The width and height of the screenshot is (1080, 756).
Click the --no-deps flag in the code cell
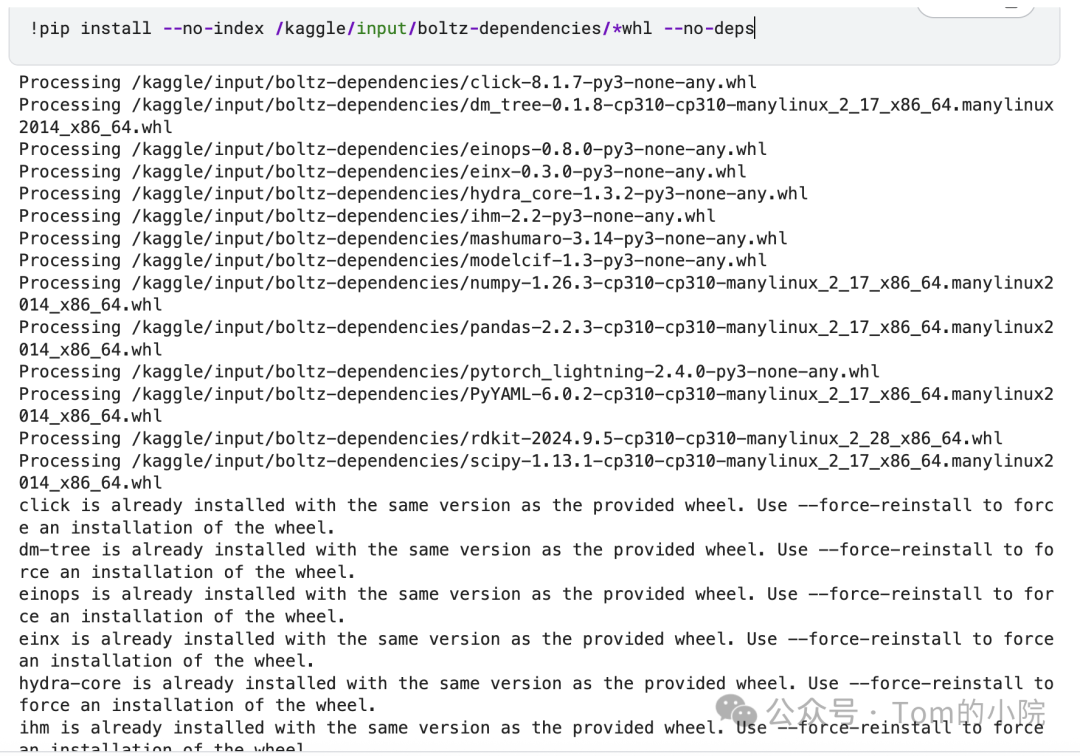[x=709, y=28]
